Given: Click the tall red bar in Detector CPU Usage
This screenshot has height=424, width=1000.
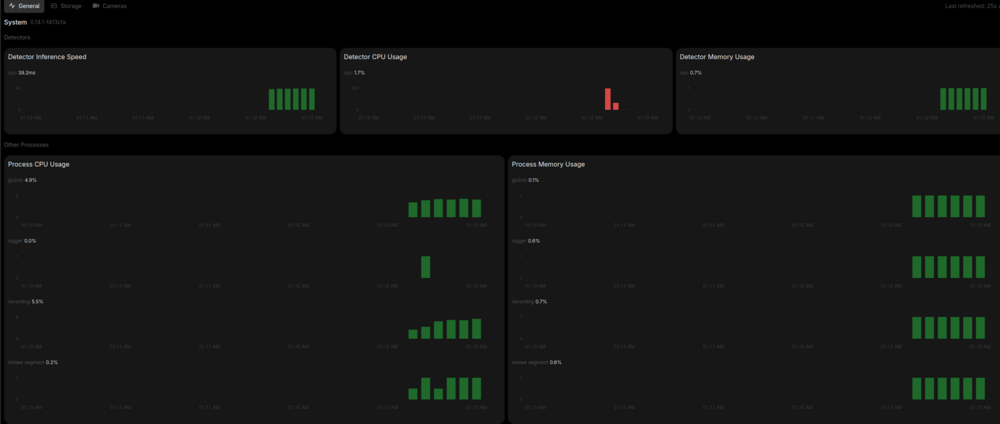Looking at the screenshot, I should click(608, 99).
